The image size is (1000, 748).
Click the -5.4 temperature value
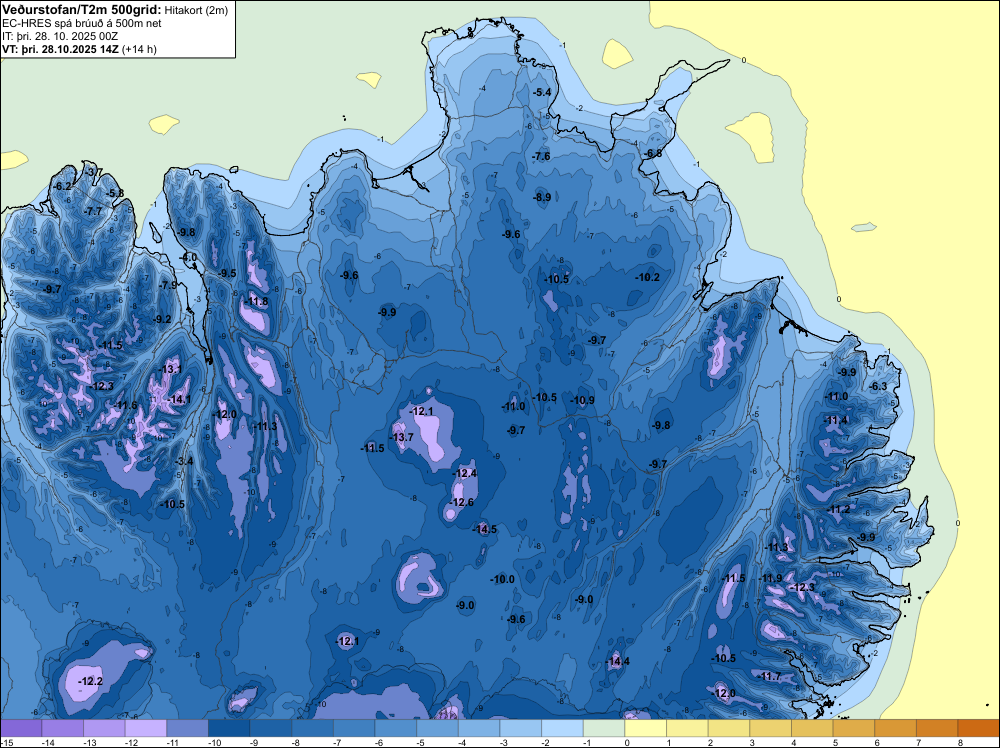[541, 92]
